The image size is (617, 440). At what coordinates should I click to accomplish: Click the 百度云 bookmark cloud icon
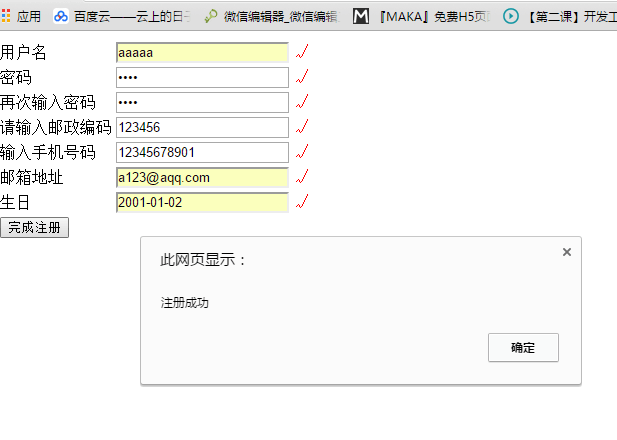coord(62,16)
